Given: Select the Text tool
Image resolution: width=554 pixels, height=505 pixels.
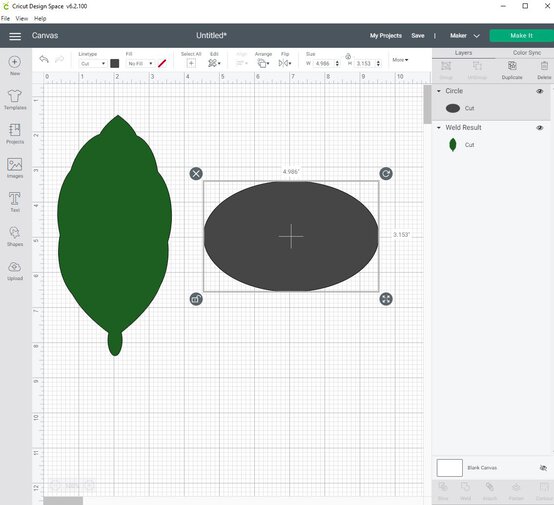Looking at the screenshot, I should (x=14, y=202).
